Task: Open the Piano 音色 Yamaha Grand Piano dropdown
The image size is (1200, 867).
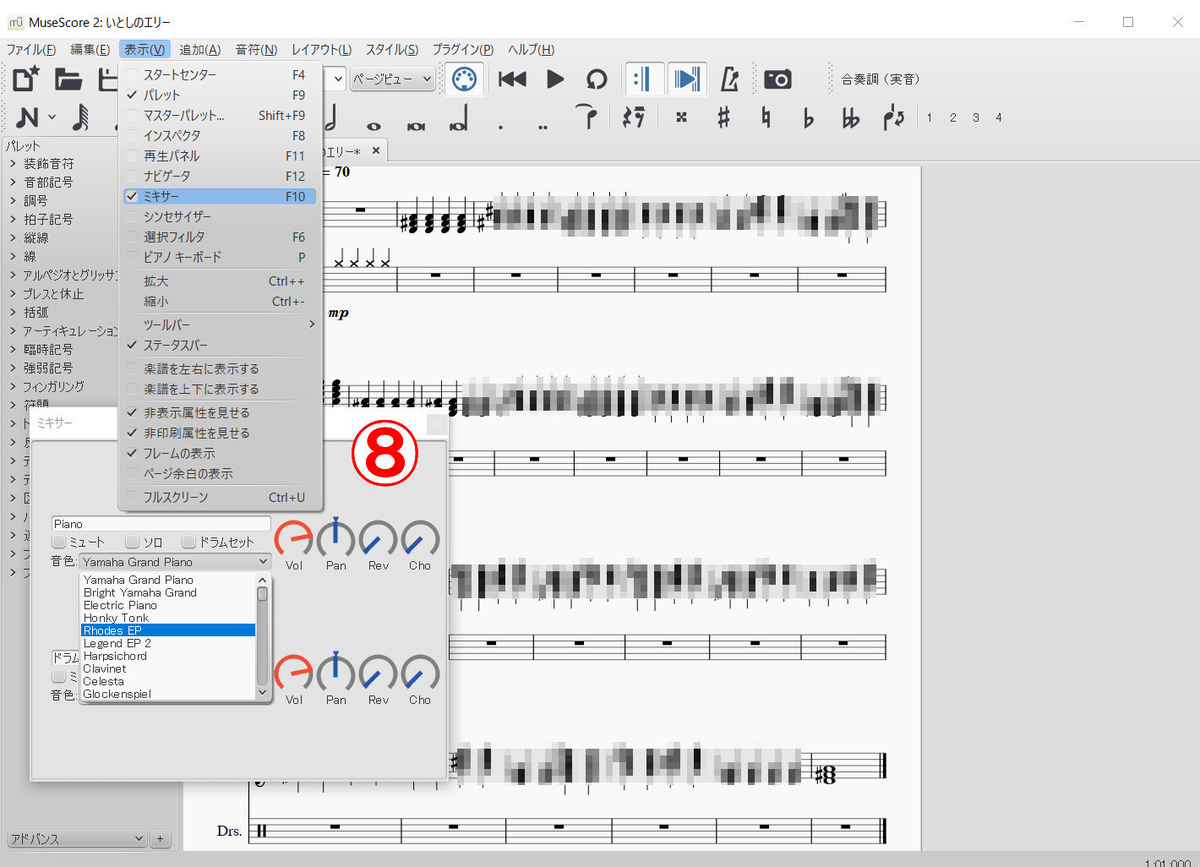Action: click(x=175, y=562)
